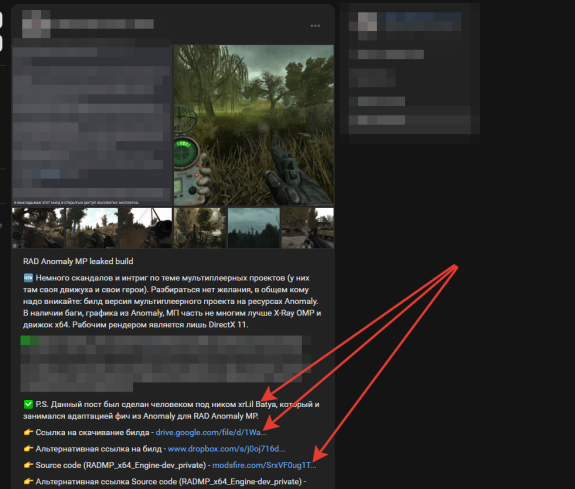Open the www.dropbox.com alternative build link
Screen dimensions: 575x489
point(226,449)
